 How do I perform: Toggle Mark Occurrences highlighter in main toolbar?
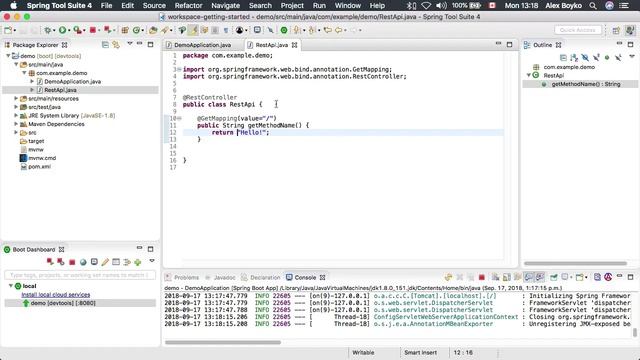click(x=193, y=30)
